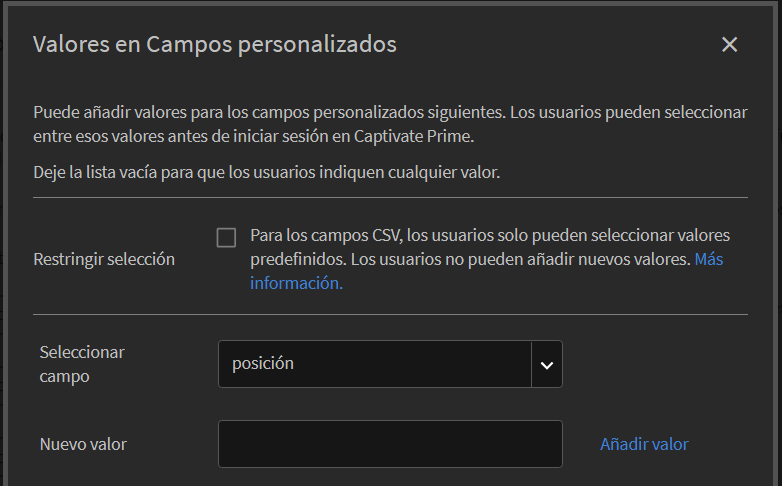Image resolution: width=782 pixels, height=486 pixels.
Task: Click the Restringir selección label
Action: (104, 259)
